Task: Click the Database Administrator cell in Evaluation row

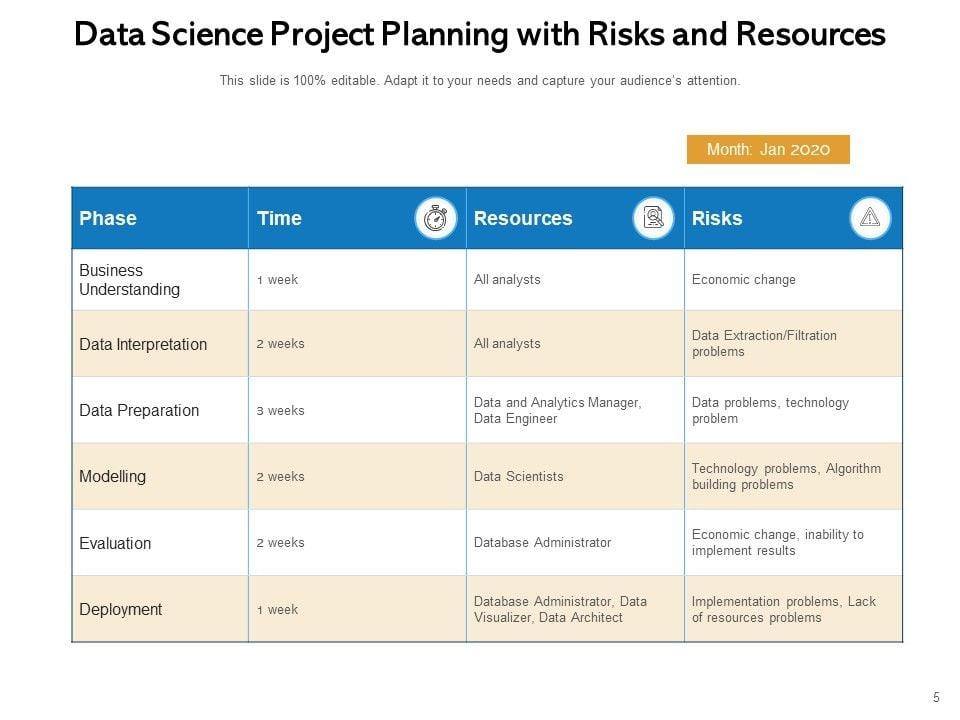Action: (x=542, y=543)
